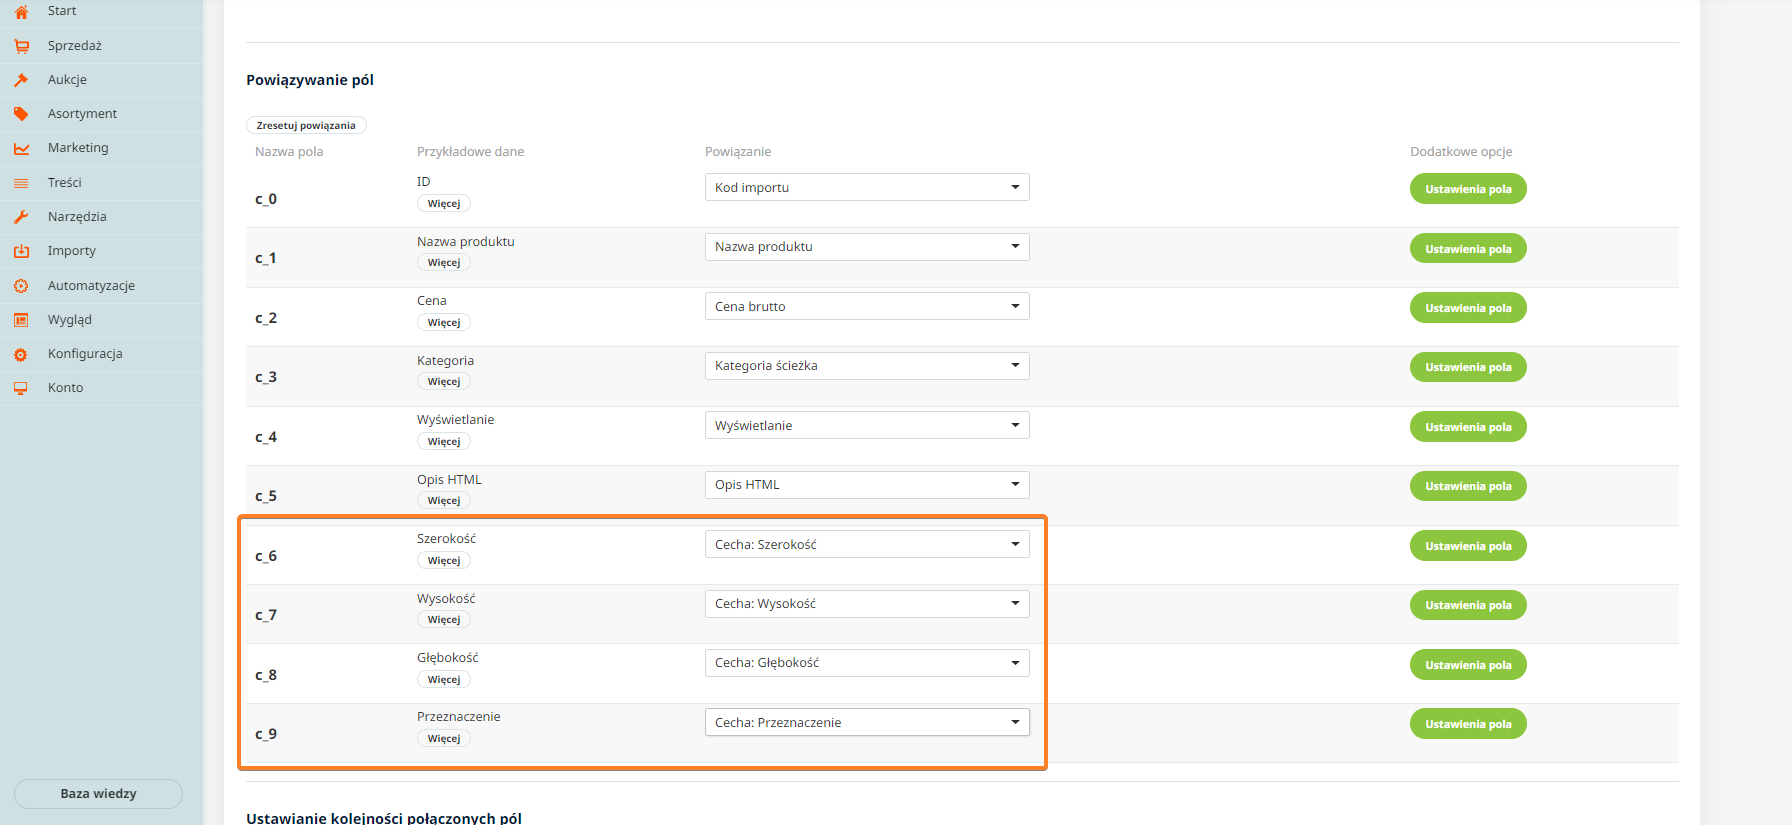This screenshot has width=1792, height=825.
Task: Open the Kategoria ścieżka dropdown
Action: [866, 366]
